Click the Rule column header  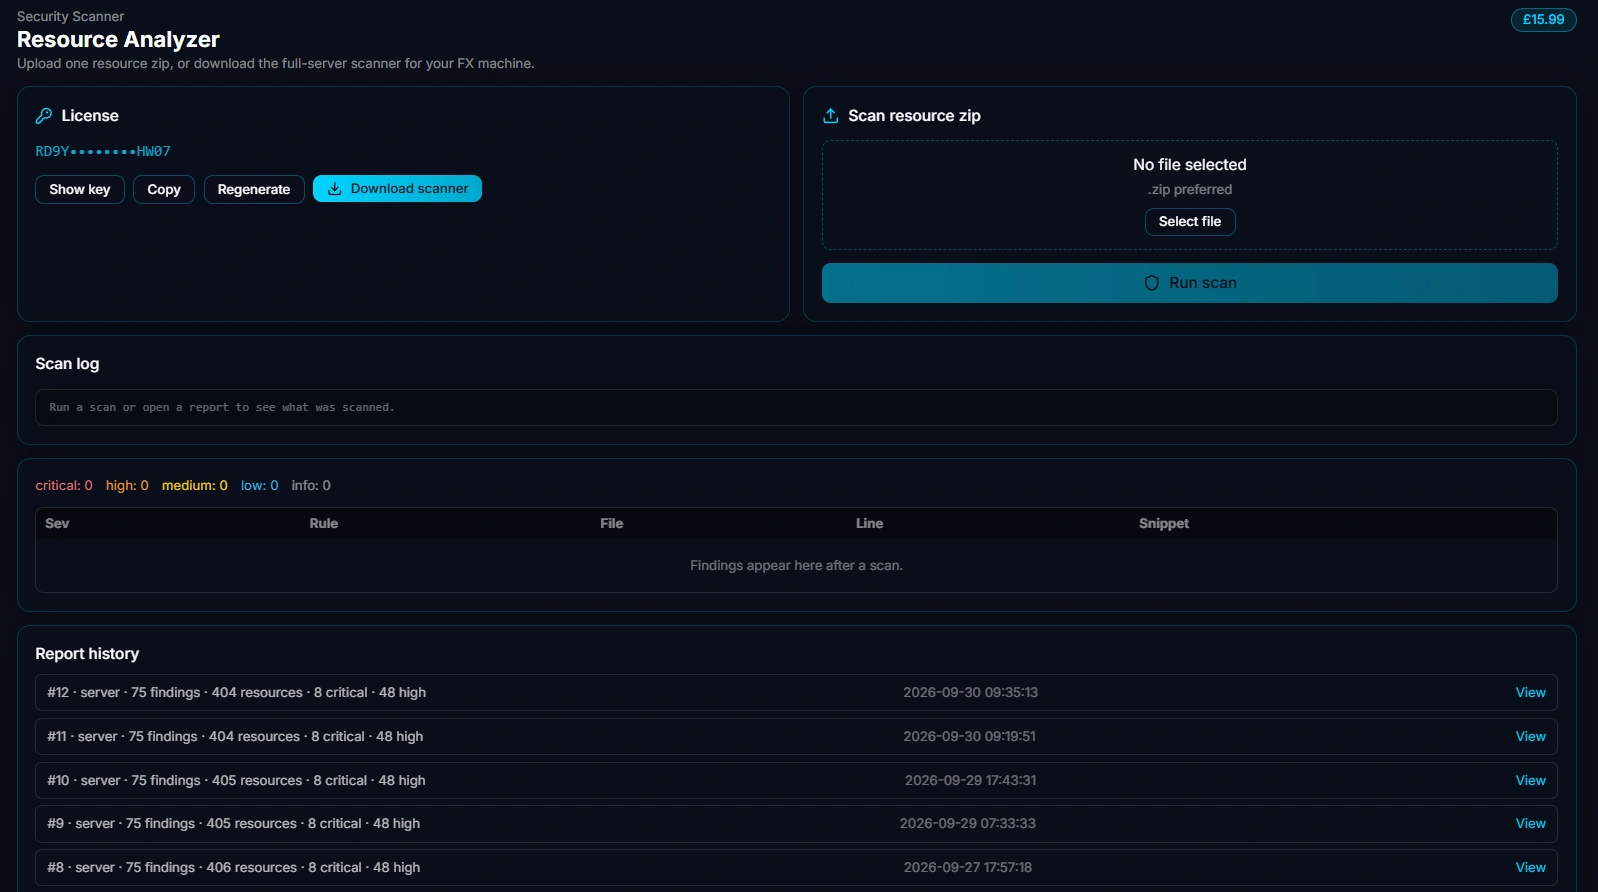pyautogui.click(x=324, y=524)
